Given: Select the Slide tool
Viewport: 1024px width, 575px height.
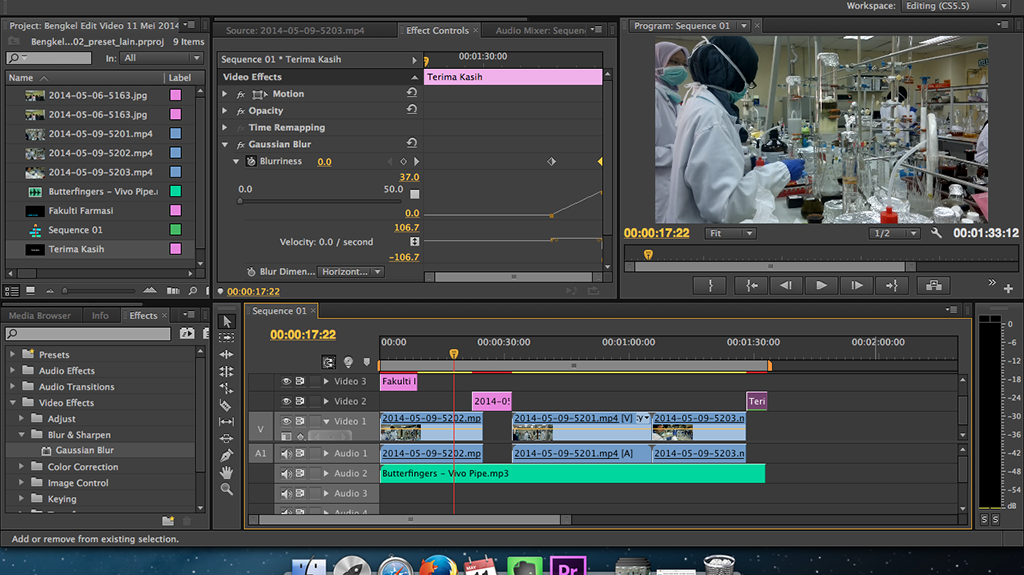Looking at the screenshot, I should point(227,438).
